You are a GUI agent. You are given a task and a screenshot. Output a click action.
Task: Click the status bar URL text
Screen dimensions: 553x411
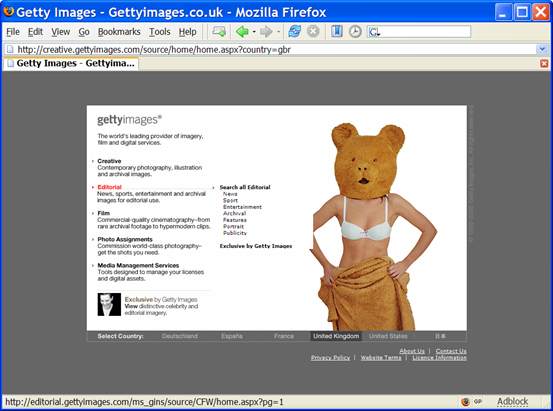(x=144, y=402)
